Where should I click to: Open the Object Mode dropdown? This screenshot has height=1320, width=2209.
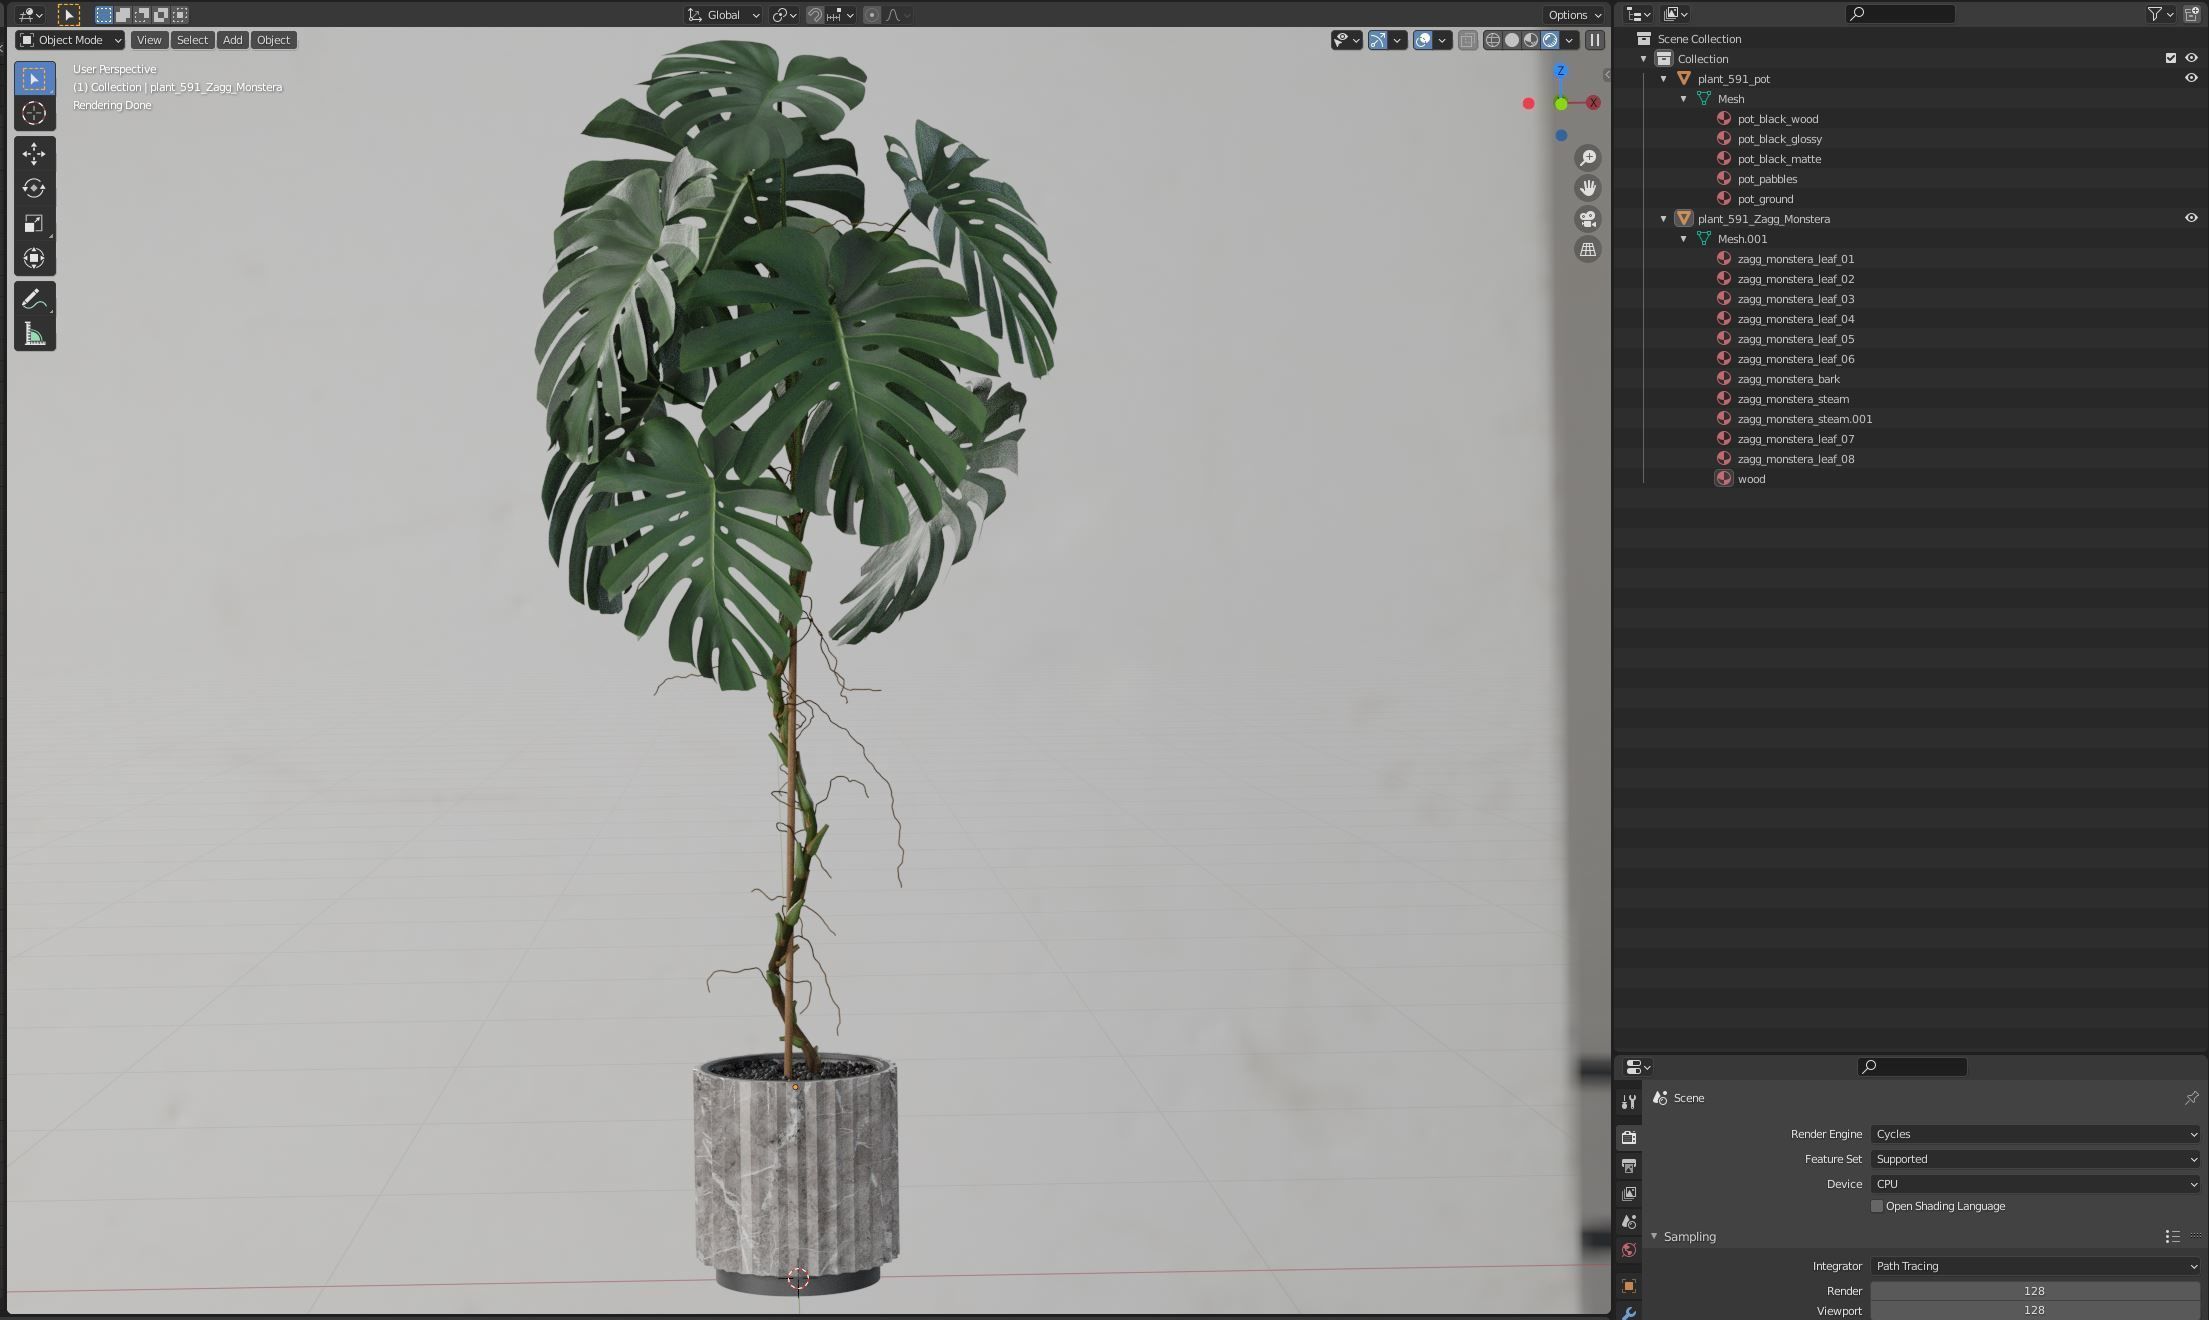[x=70, y=40]
